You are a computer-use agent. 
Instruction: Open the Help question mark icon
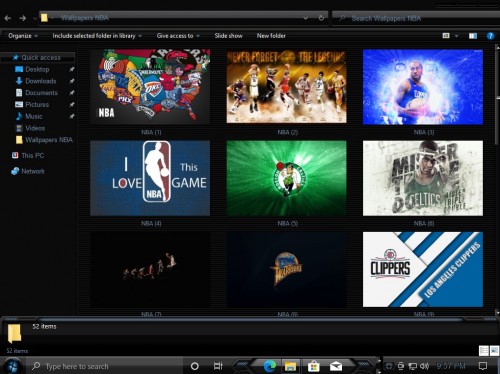(x=490, y=36)
